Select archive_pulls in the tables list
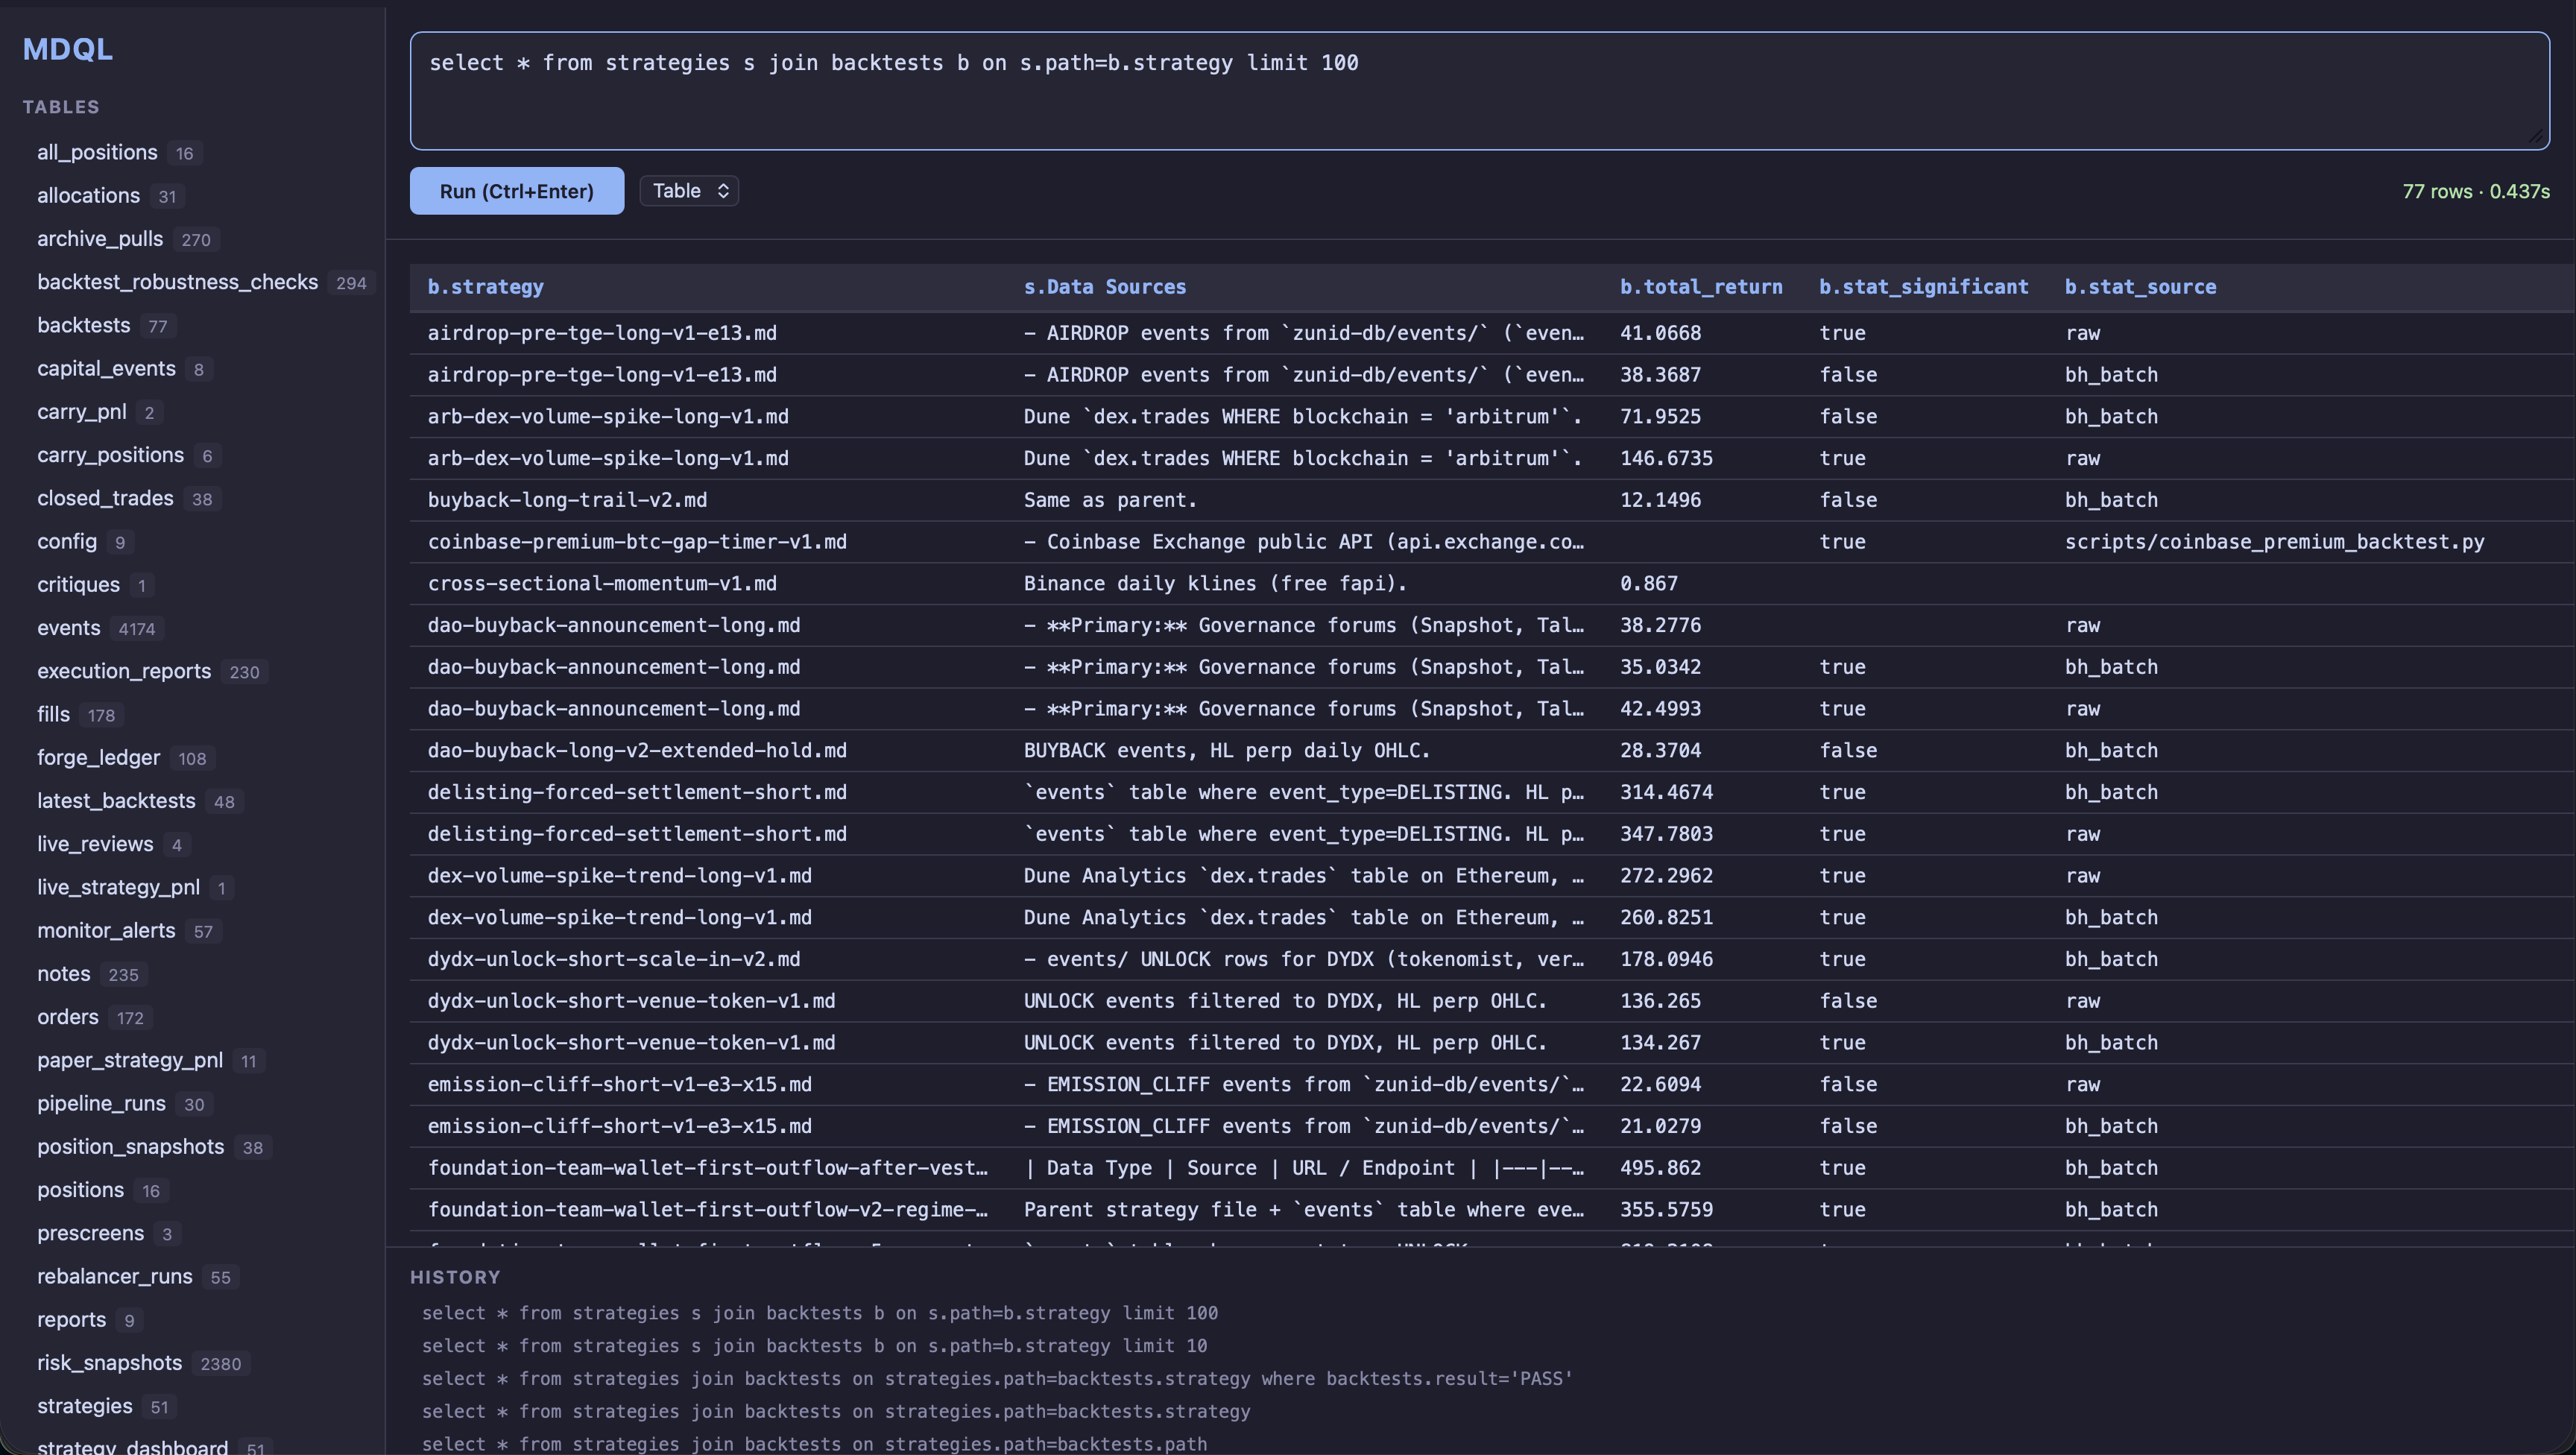This screenshot has height=1455, width=2576. pos(100,239)
